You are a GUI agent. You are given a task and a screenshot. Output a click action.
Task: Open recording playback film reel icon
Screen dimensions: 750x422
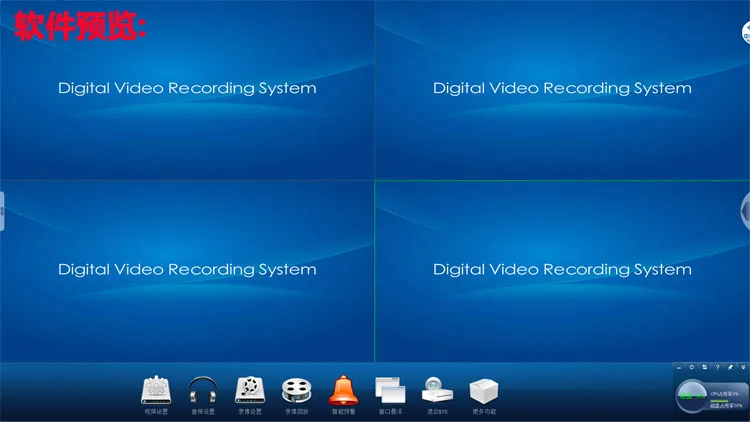pyautogui.click(x=297, y=391)
